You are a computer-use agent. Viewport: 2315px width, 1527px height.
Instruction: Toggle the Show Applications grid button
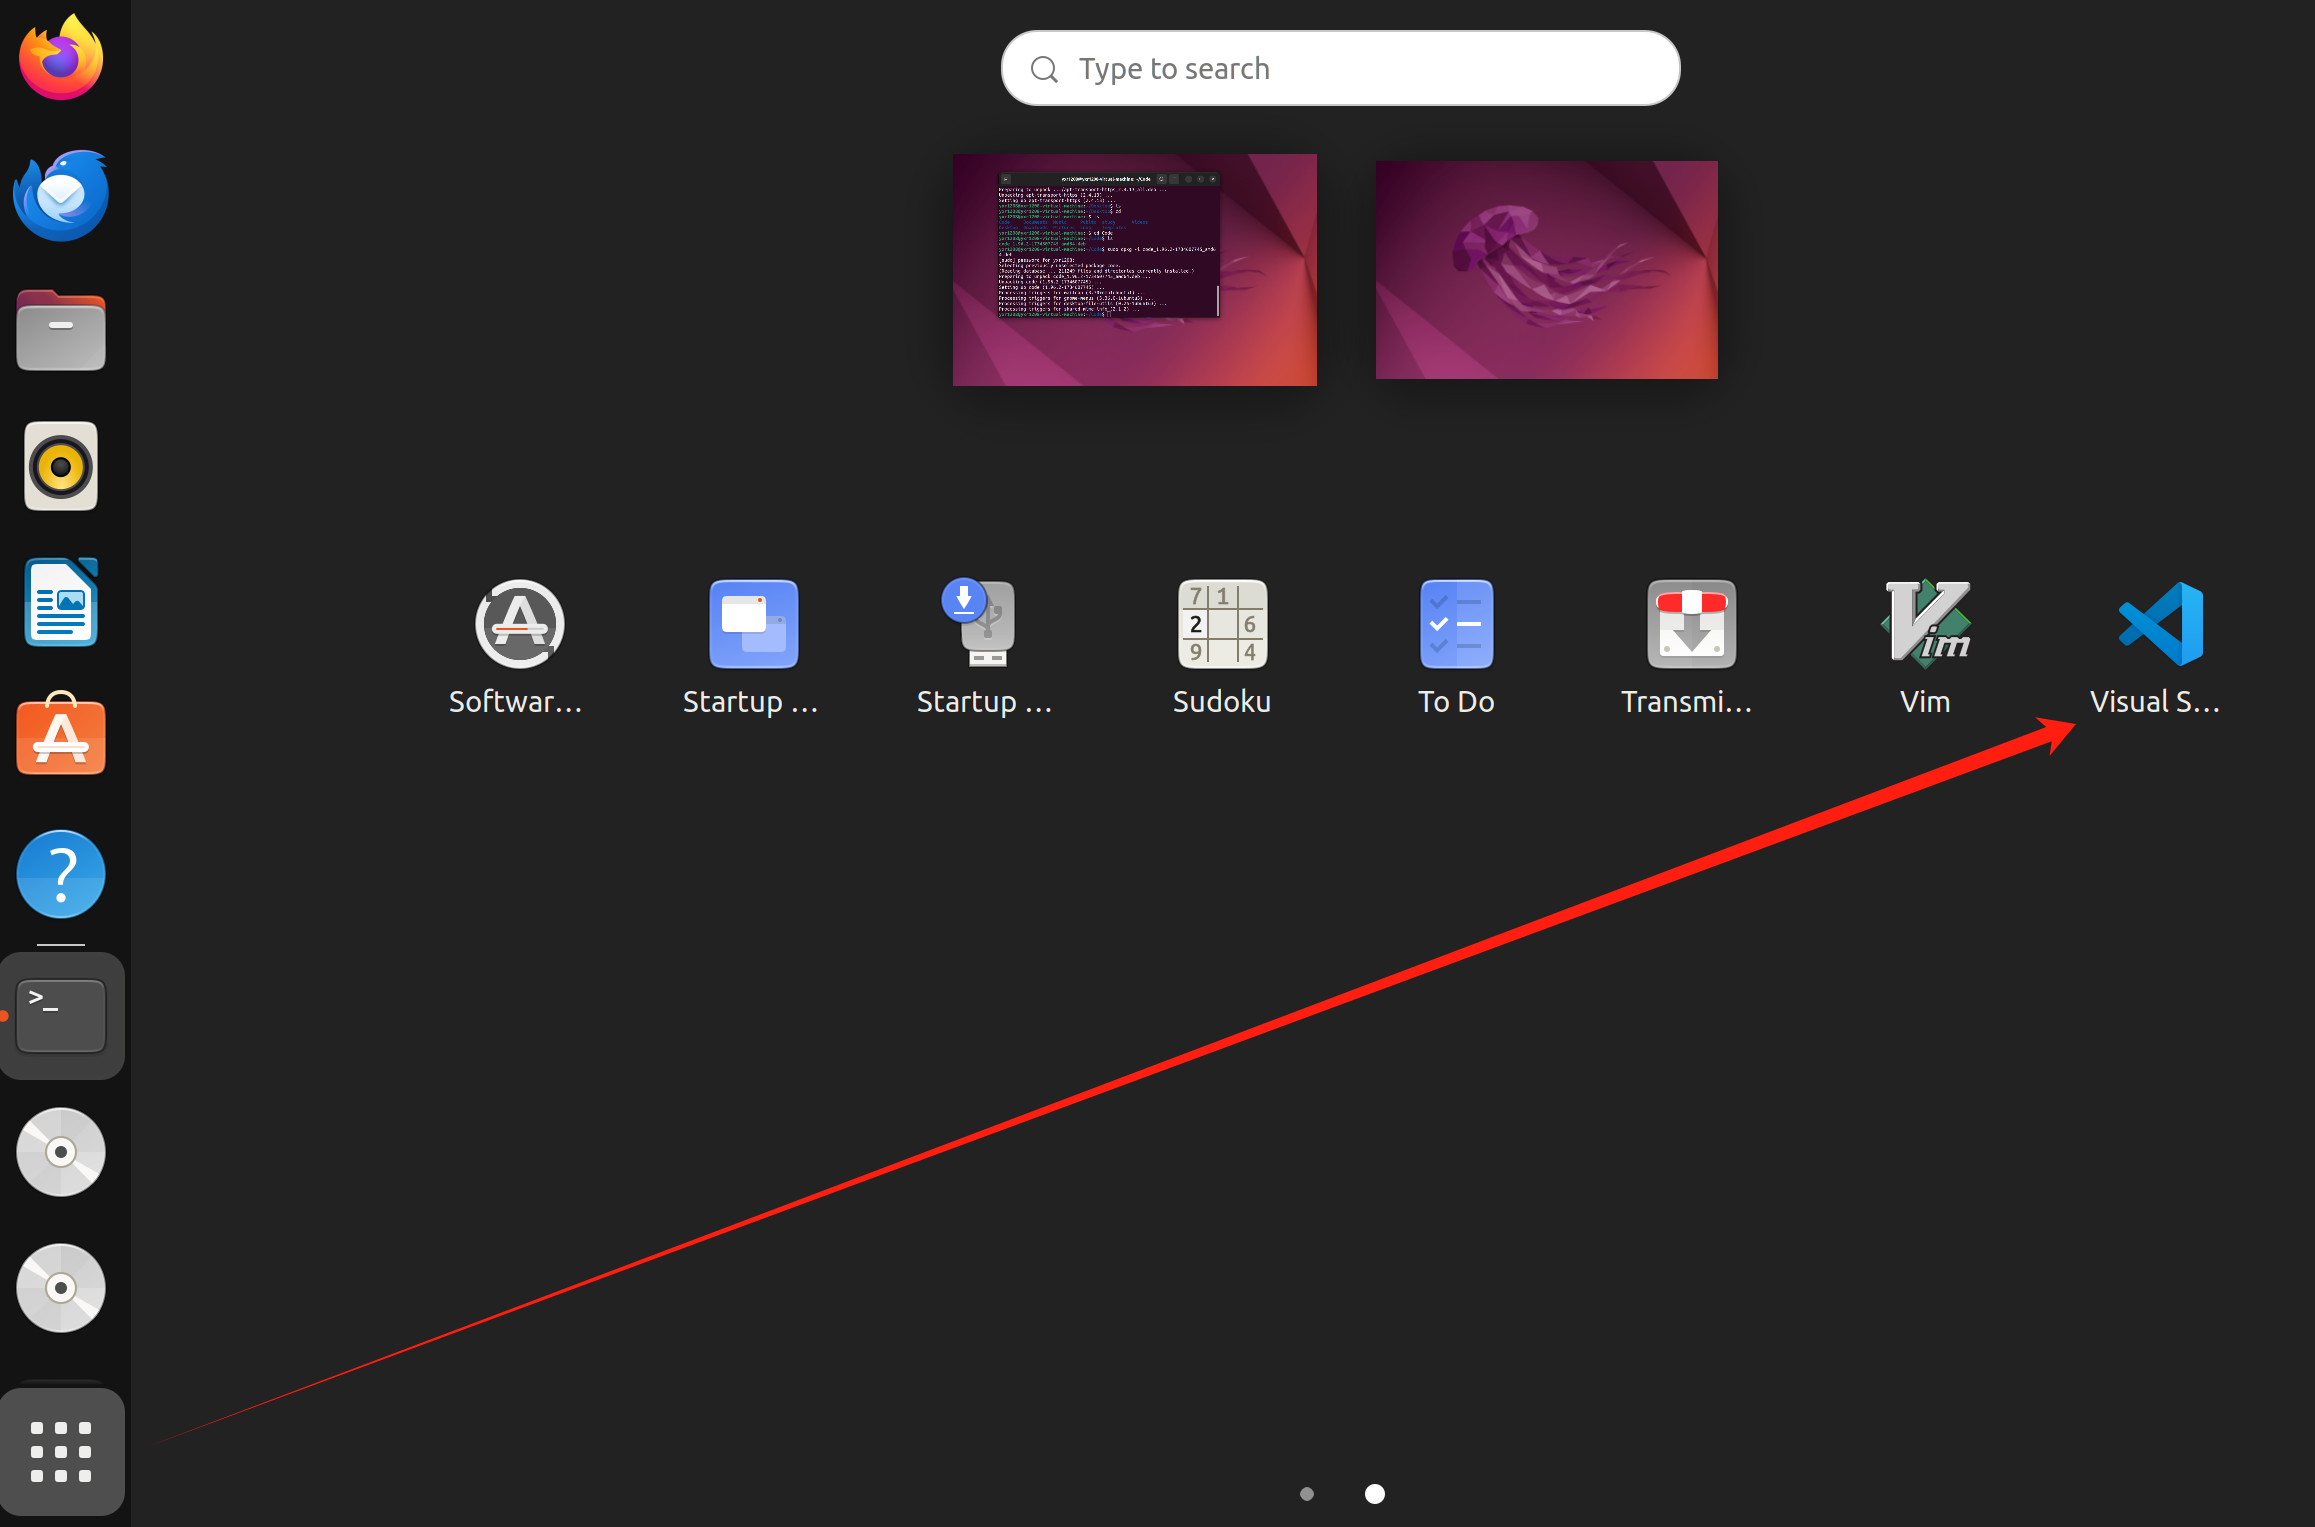click(61, 1452)
